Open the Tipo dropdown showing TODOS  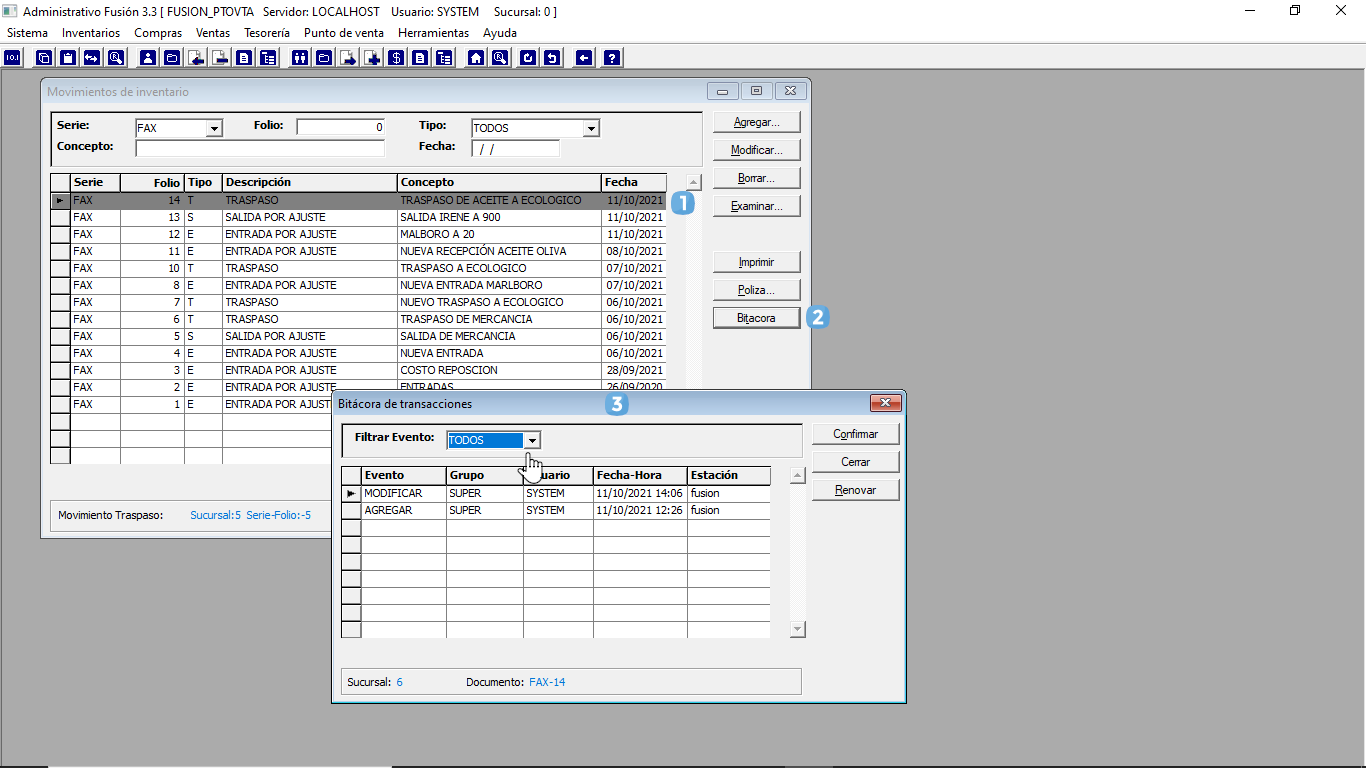click(x=591, y=128)
